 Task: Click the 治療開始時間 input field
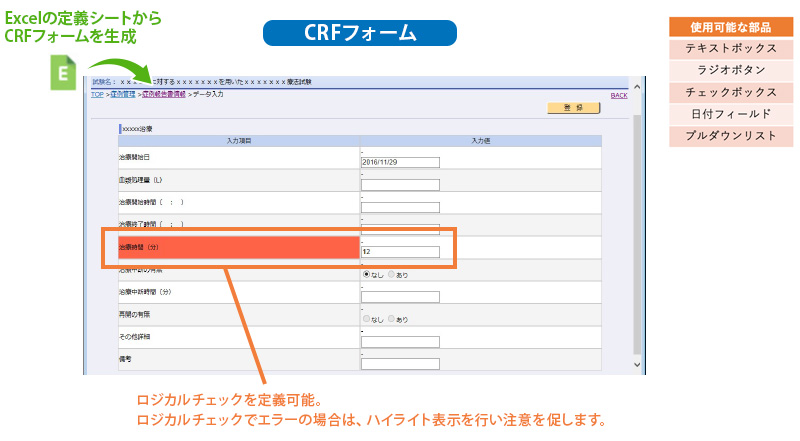[400, 207]
